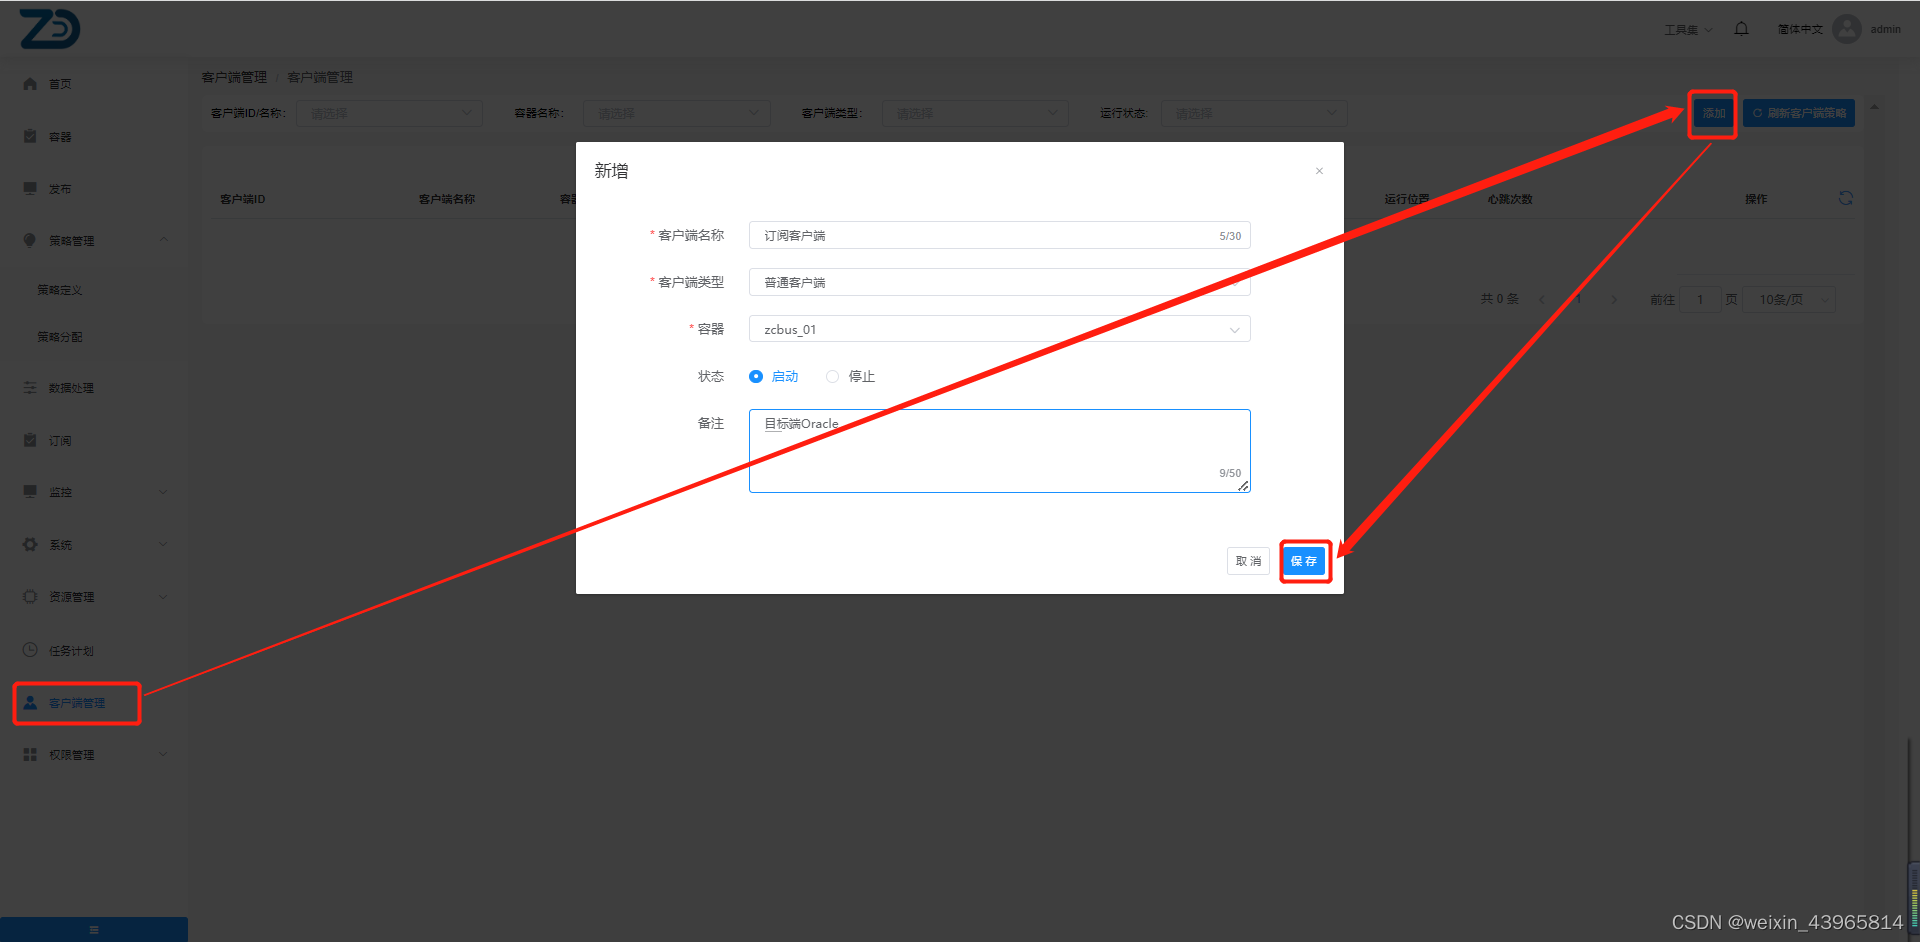Collapse the filter area with the up triangle
Viewport: 1920px width, 942px height.
1874,107
